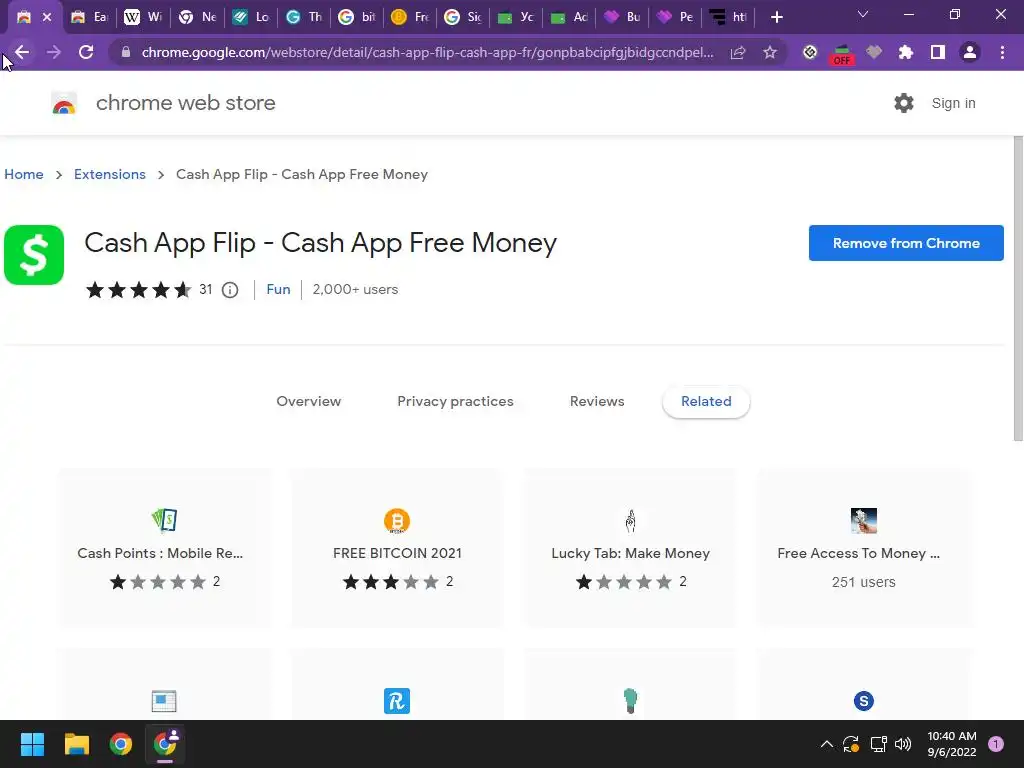This screenshot has height=768, width=1024.
Task: Click the share page icon in address bar
Action: coord(738,52)
